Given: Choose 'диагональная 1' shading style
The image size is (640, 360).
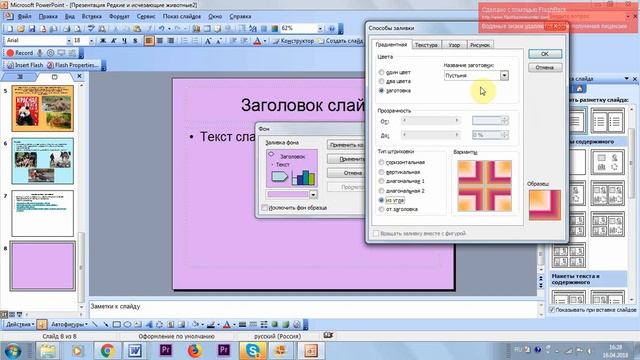Looking at the screenshot, I should click(381, 181).
